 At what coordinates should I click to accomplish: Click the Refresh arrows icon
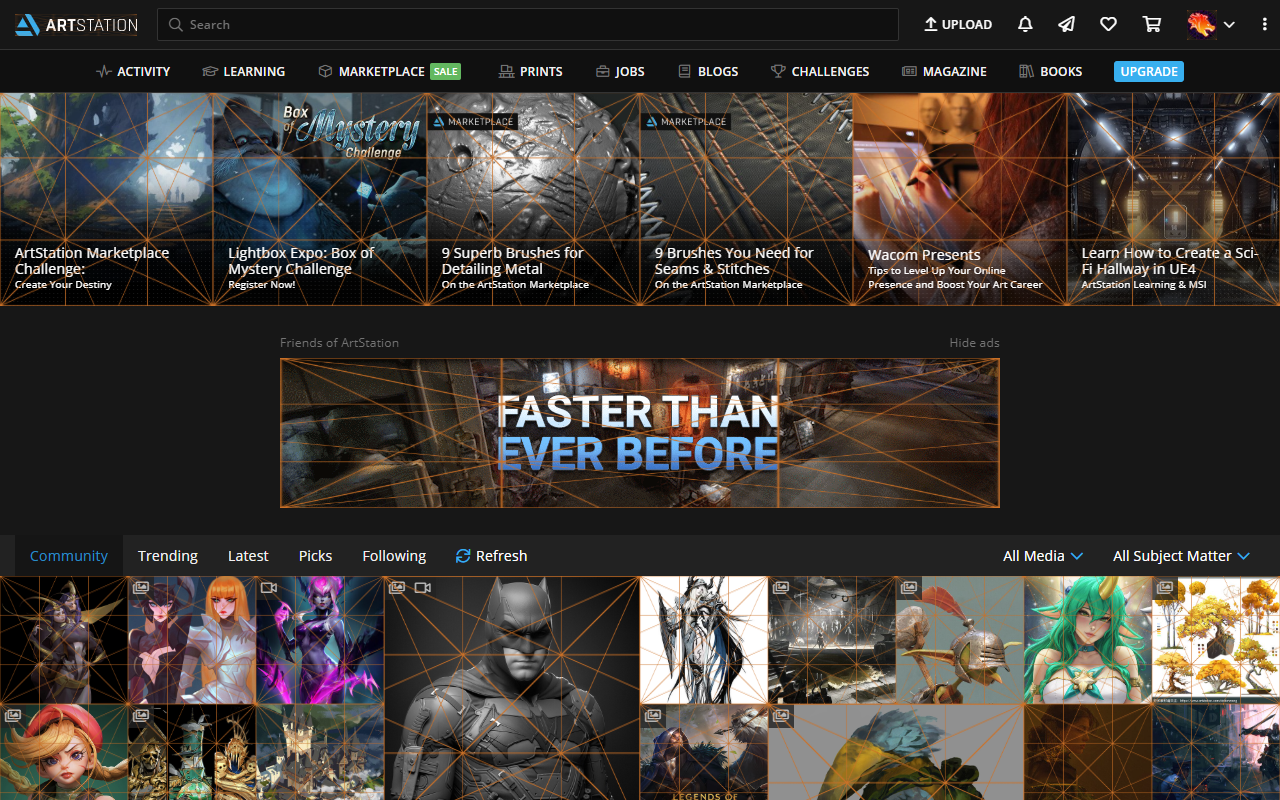coord(463,556)
